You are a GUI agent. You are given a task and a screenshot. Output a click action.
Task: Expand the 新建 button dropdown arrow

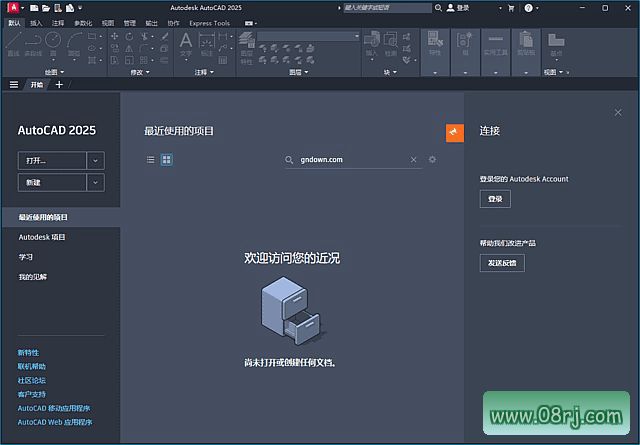pos(95,182)
